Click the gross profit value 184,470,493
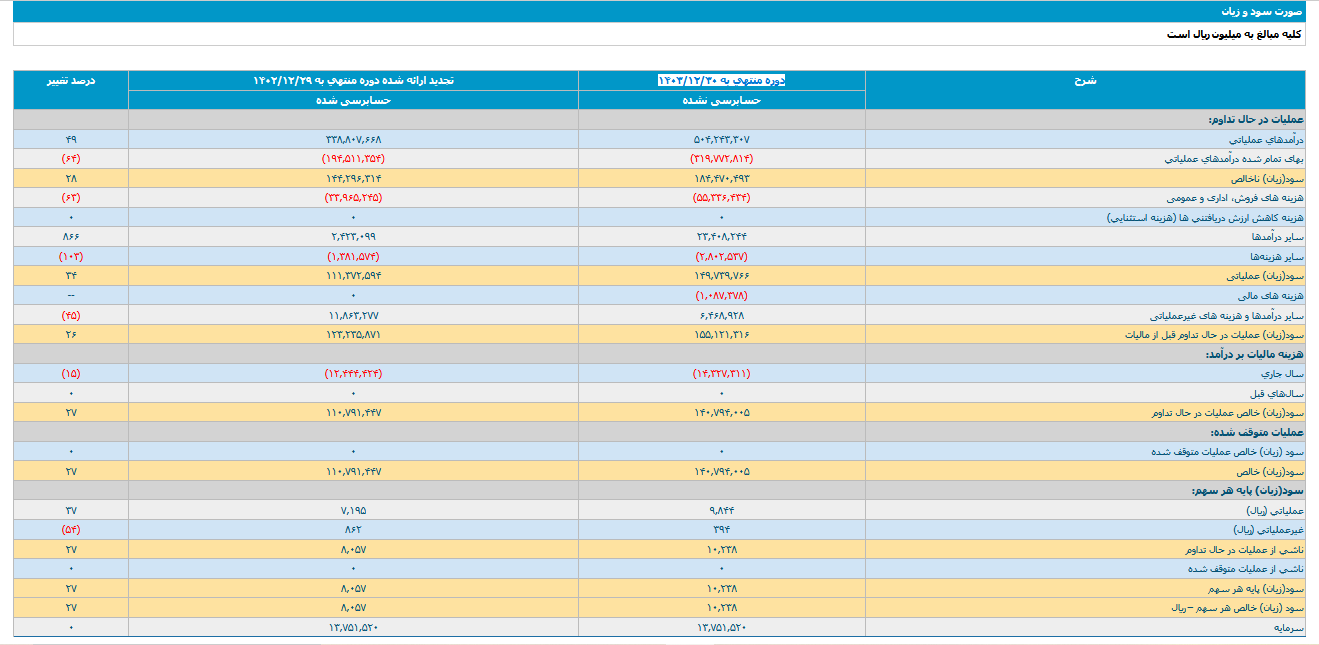 [721, 178]
